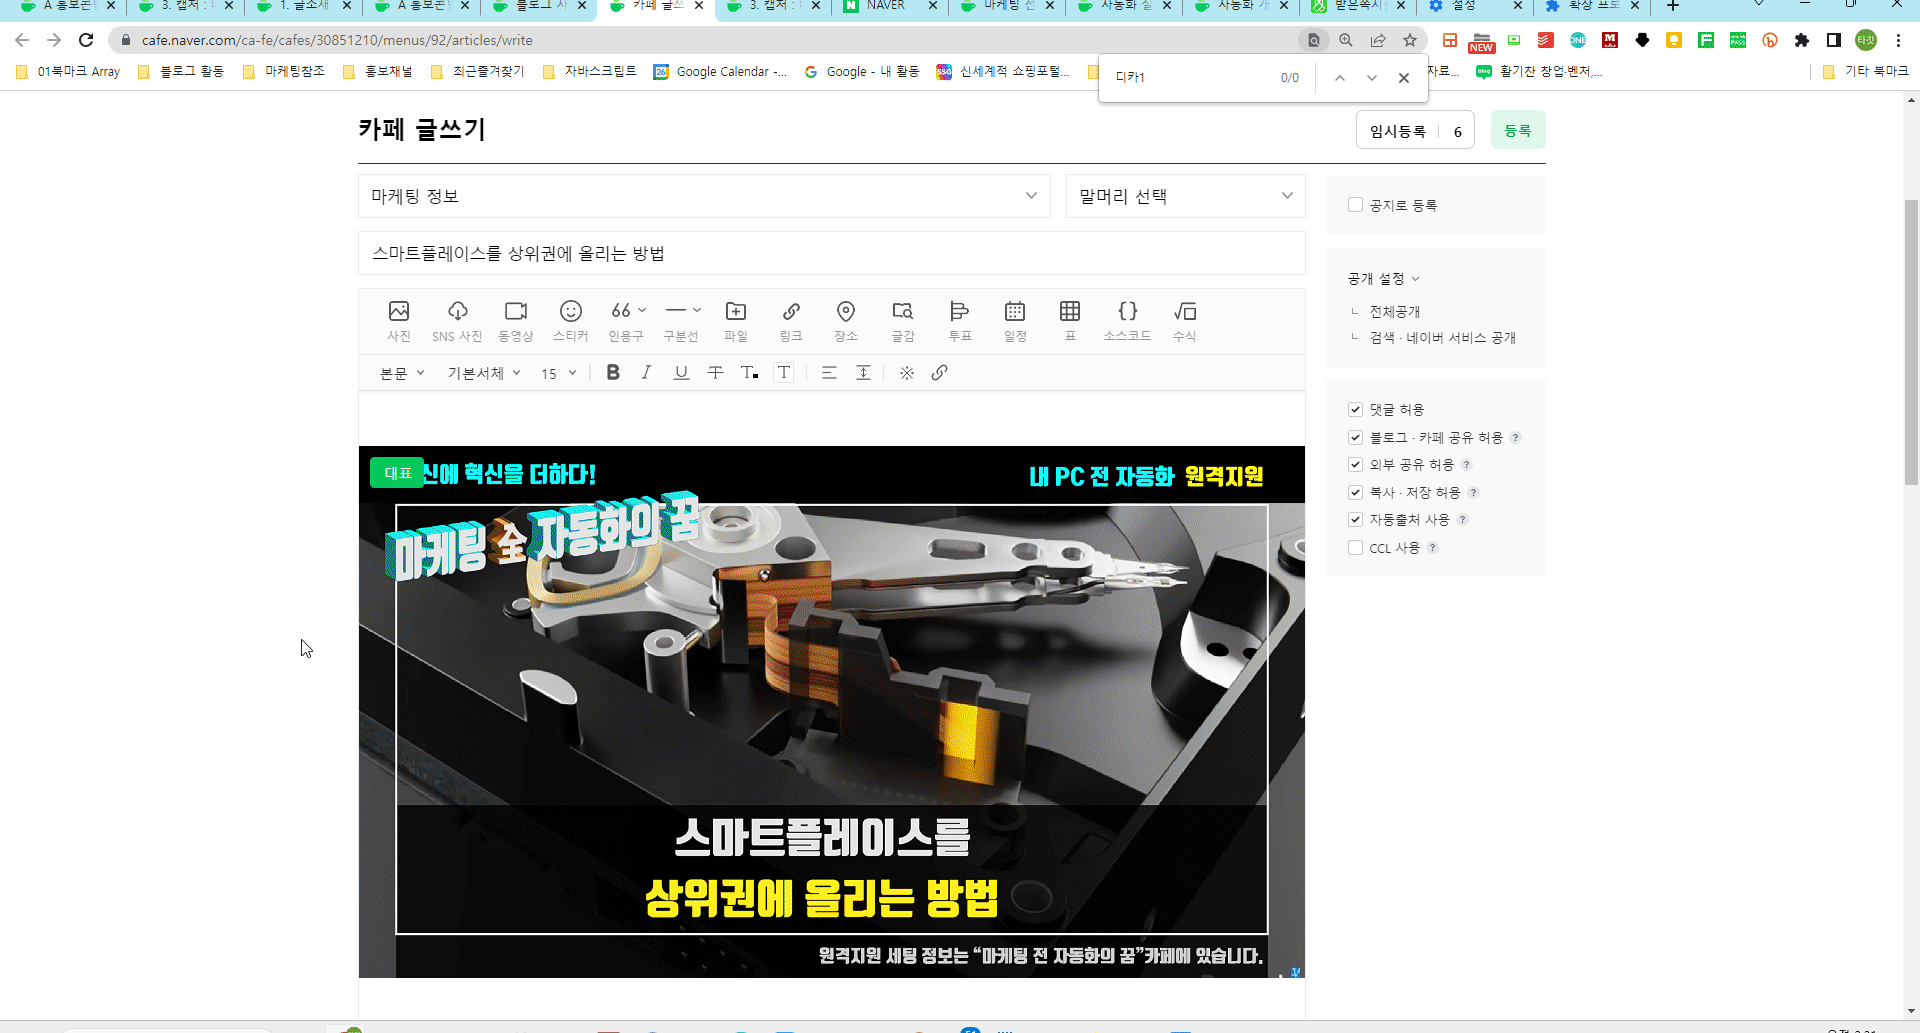Open the text alignment options

coord(829,372)
